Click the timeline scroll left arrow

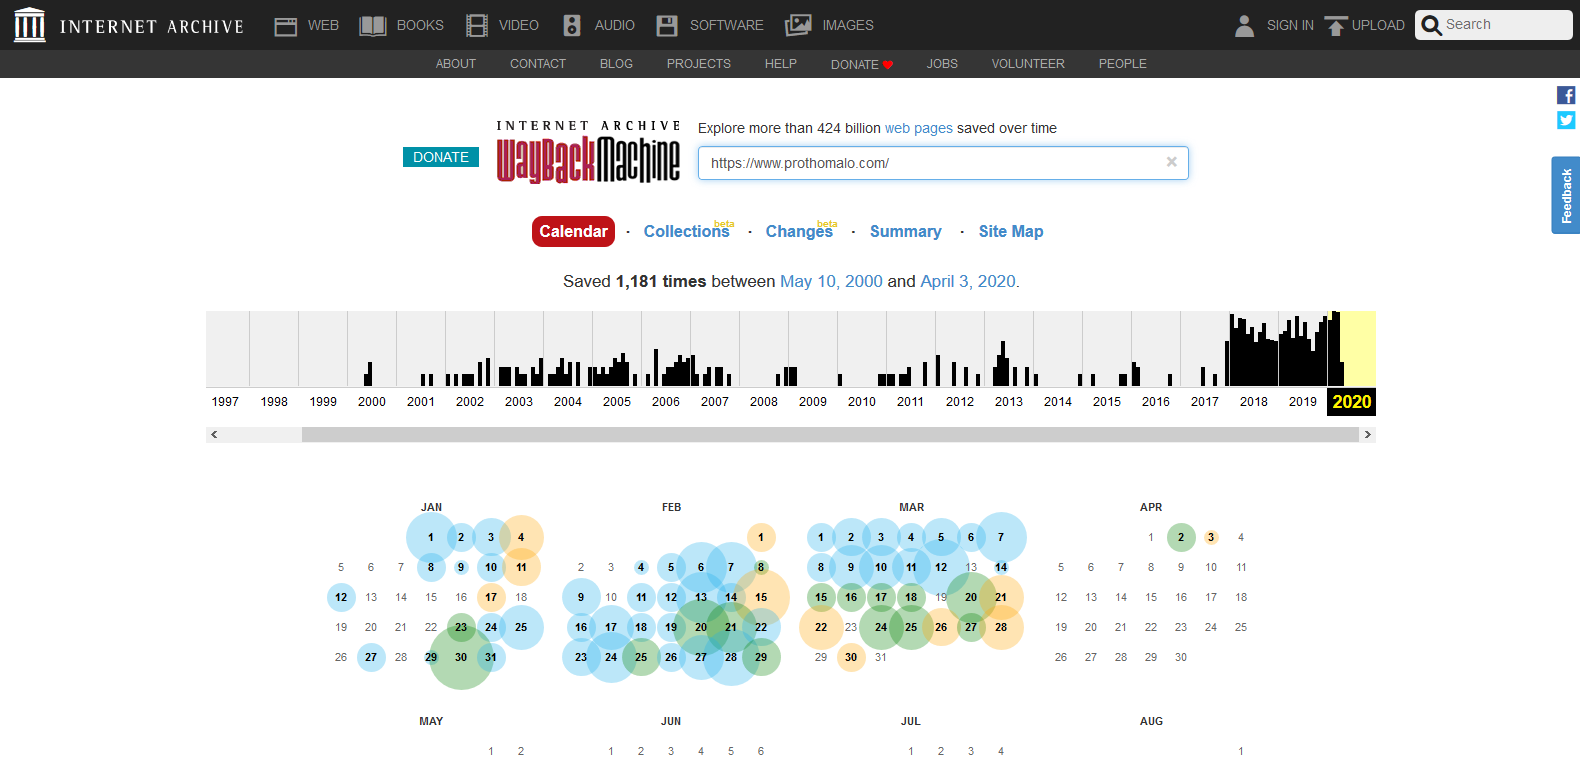[x=214, y=435]
